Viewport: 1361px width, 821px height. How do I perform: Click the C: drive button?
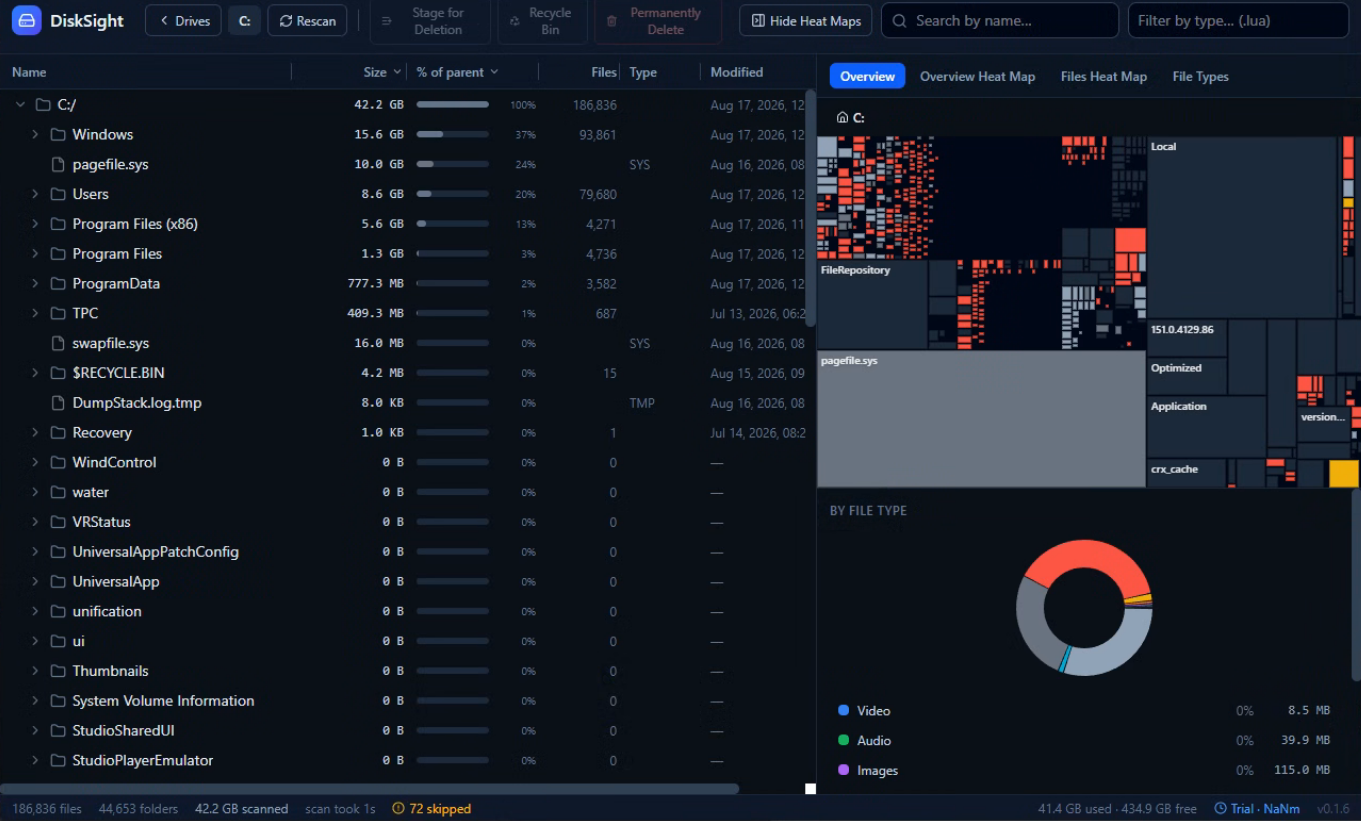click(x=244, y=20)
